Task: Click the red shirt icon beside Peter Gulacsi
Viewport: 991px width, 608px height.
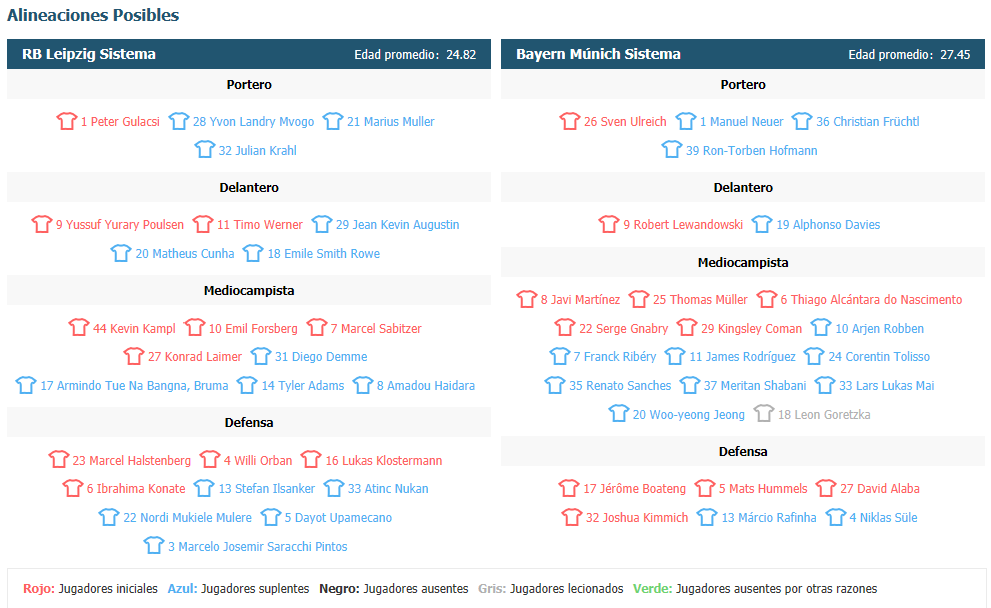Action: tap(66, 121)
